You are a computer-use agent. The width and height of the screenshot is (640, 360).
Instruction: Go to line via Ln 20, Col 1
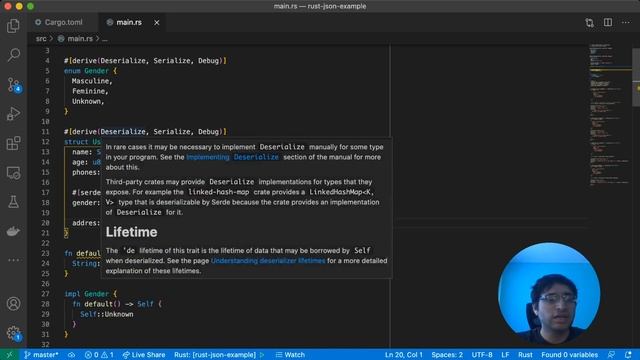[403, 355]
